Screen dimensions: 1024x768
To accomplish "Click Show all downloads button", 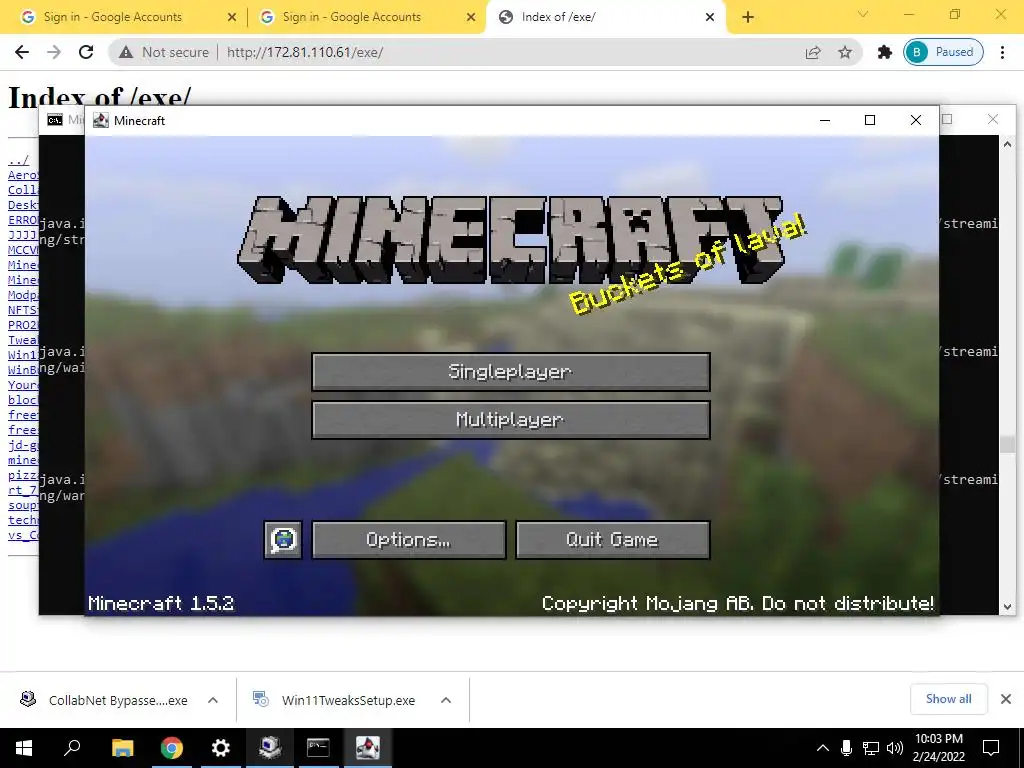I will [948, 699].
